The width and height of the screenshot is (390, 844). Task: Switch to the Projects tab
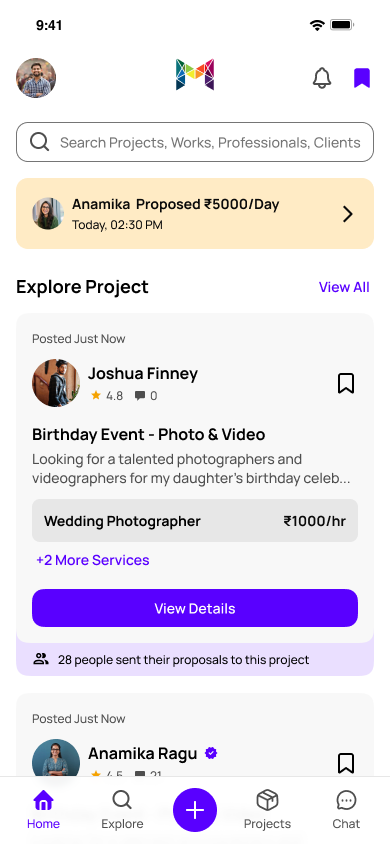(x=267, y=810)
